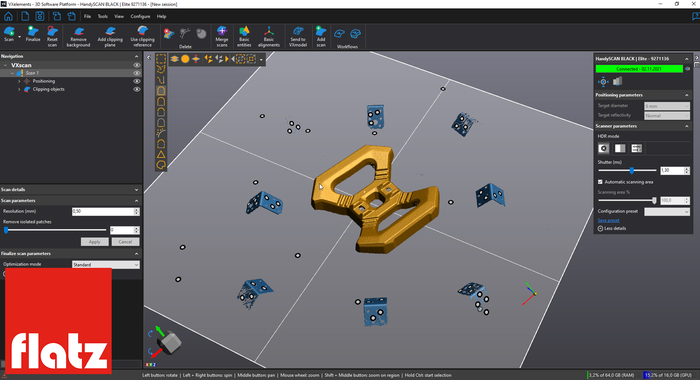Screen dimensions: 700x380
Task: Collapse the VXscan tree node
Action: pyautogui.click(x=5, y=65)
